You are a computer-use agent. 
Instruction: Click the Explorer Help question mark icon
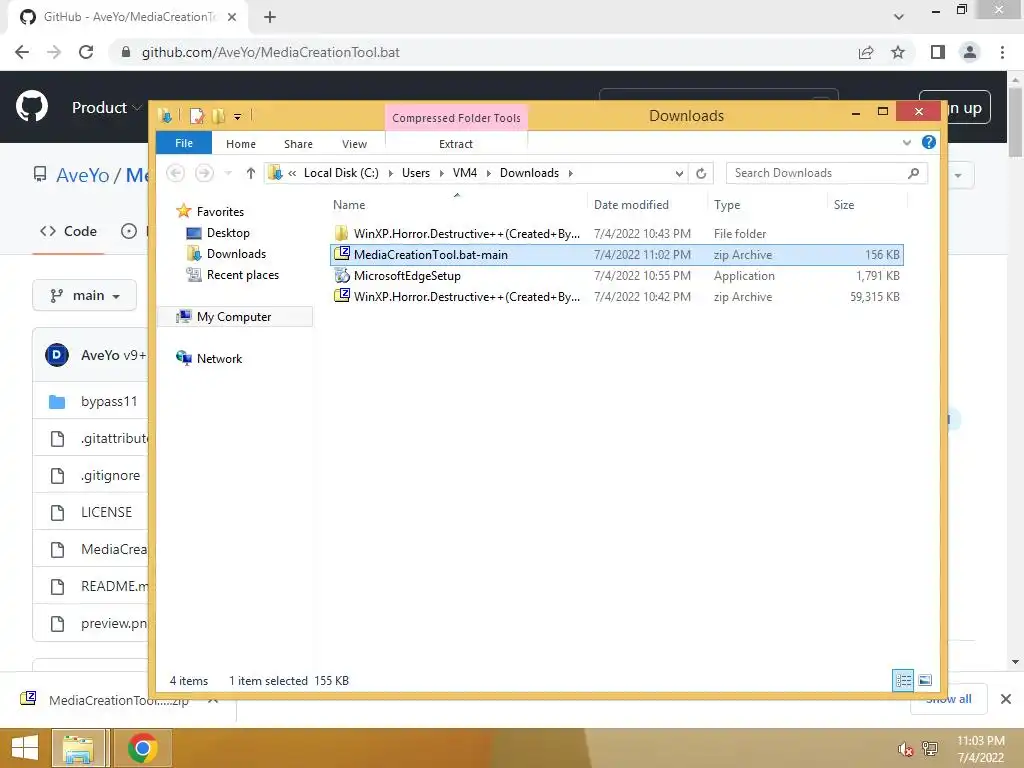928,142
